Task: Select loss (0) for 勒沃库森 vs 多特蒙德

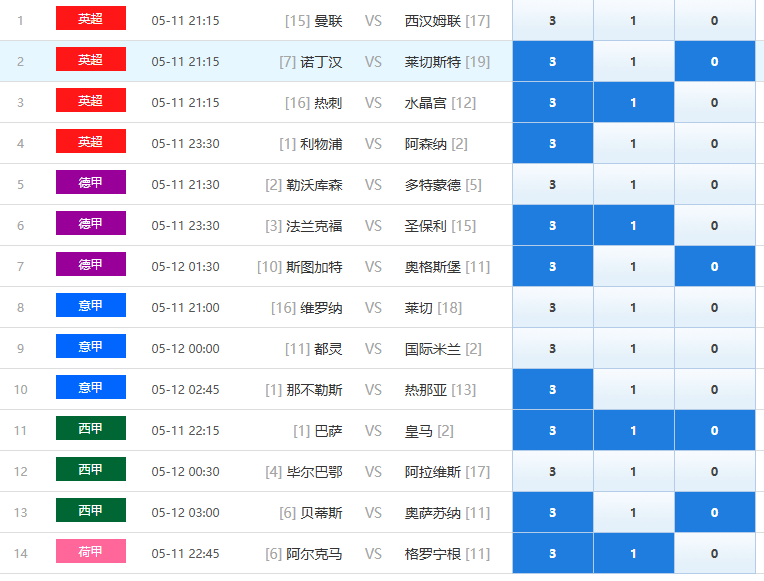Action: coord(715,184)
